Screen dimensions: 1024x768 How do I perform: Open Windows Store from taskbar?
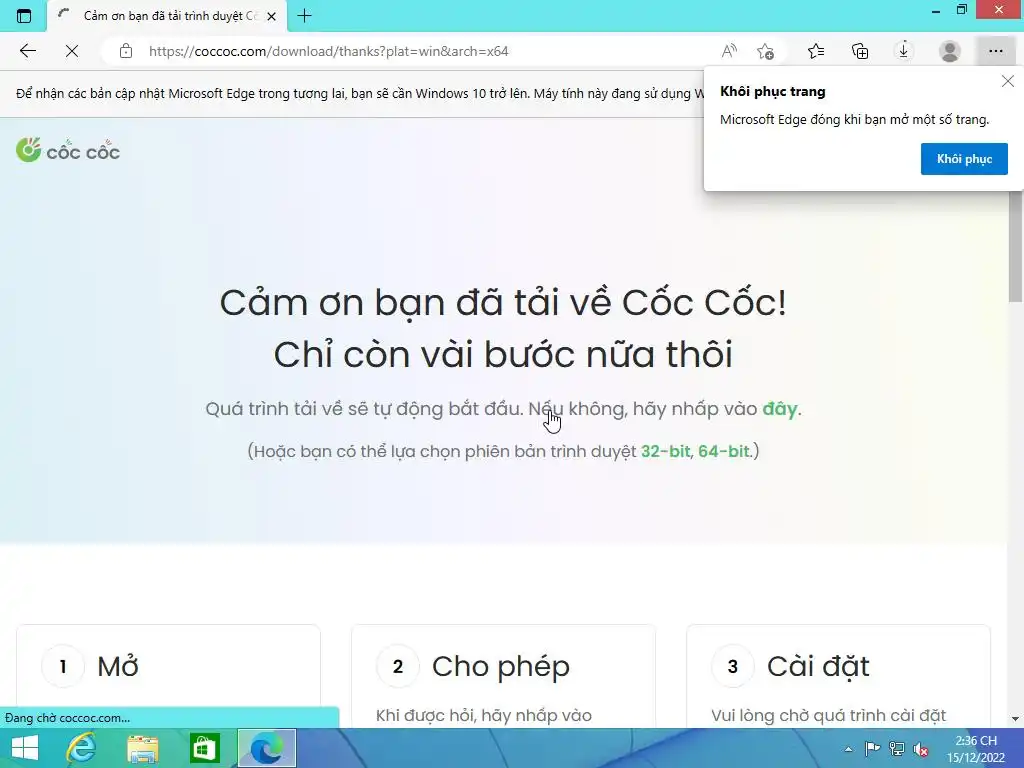point(204,748)
